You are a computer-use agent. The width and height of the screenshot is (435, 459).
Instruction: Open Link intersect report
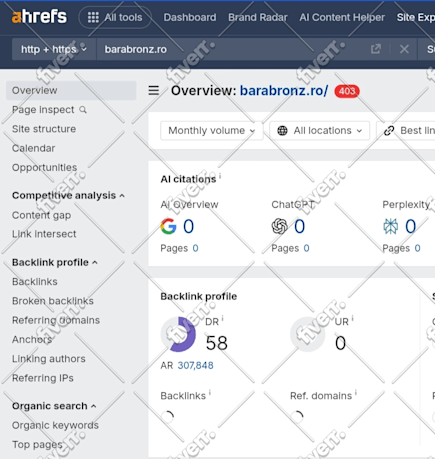[x=44, y=234]
